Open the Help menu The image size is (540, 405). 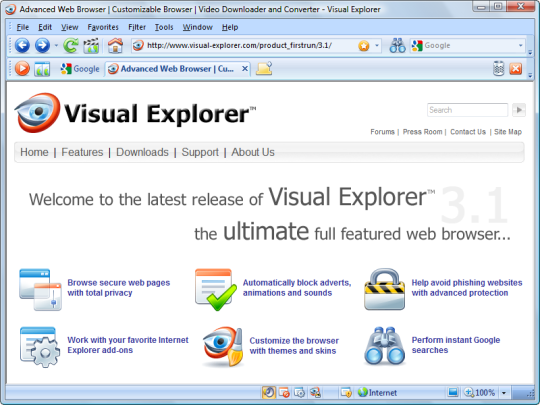(x=230, y=27)
